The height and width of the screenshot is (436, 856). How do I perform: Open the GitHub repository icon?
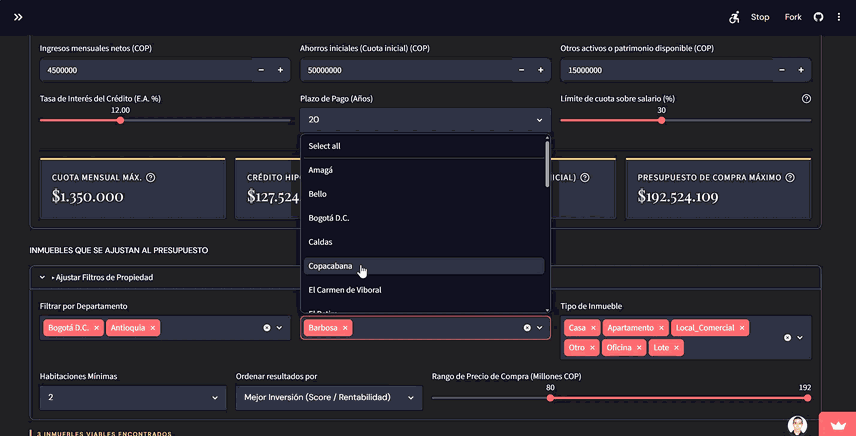pyautogui.click(x=818, y=17)
